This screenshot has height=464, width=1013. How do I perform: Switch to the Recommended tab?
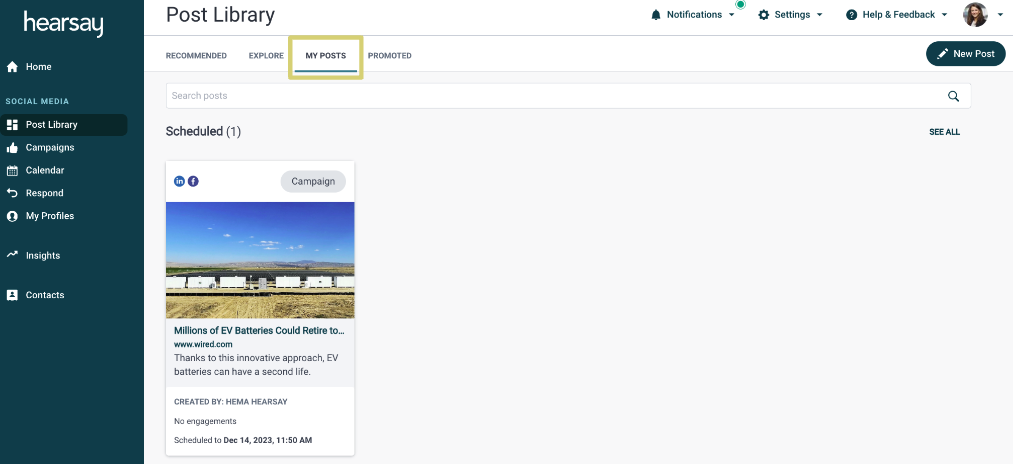(x=196, y=56)
